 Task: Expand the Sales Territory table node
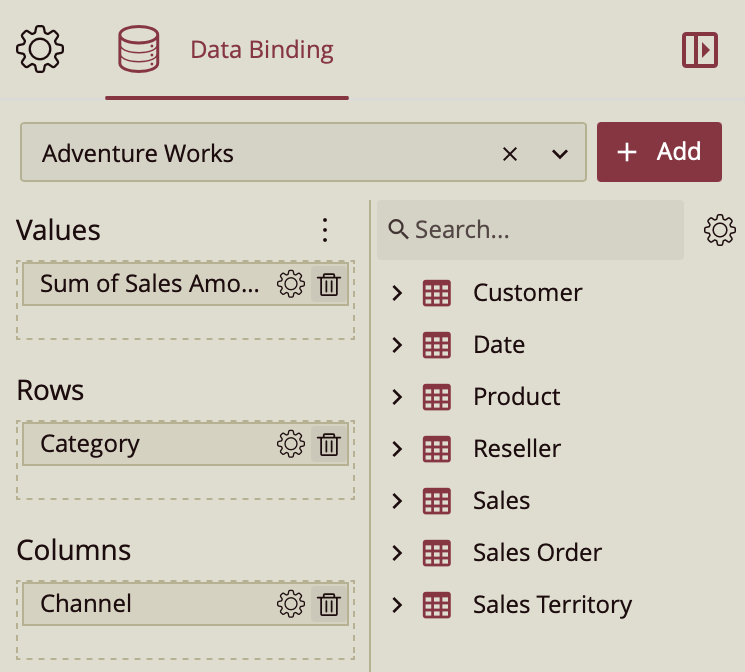pos(397,605)
